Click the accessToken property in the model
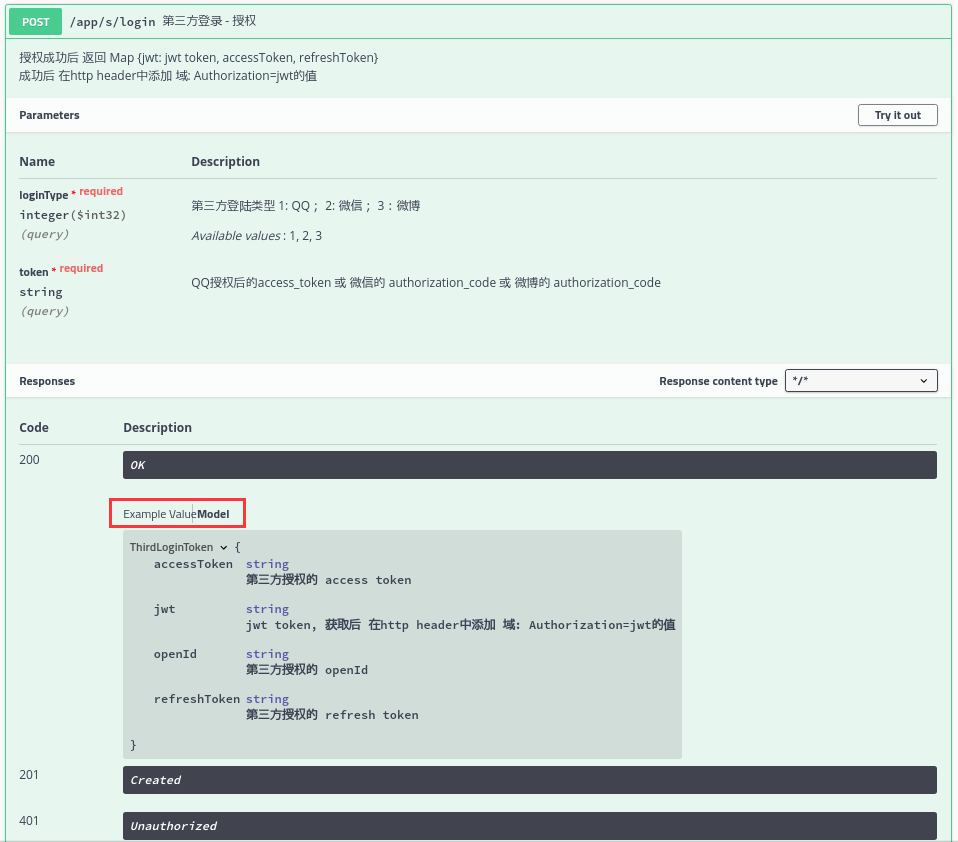This screenshot has width=958, height=842. (x=193, y=564)
